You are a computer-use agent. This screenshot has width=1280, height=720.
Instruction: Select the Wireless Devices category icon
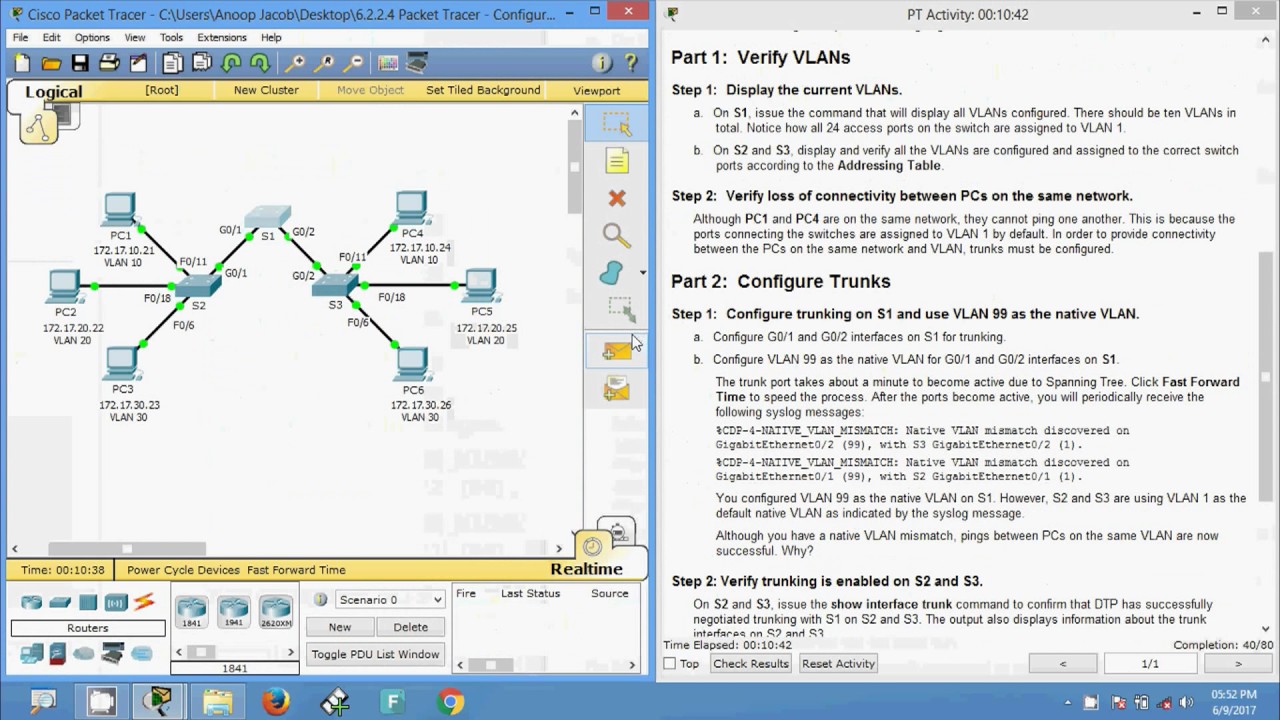point(116,602)
